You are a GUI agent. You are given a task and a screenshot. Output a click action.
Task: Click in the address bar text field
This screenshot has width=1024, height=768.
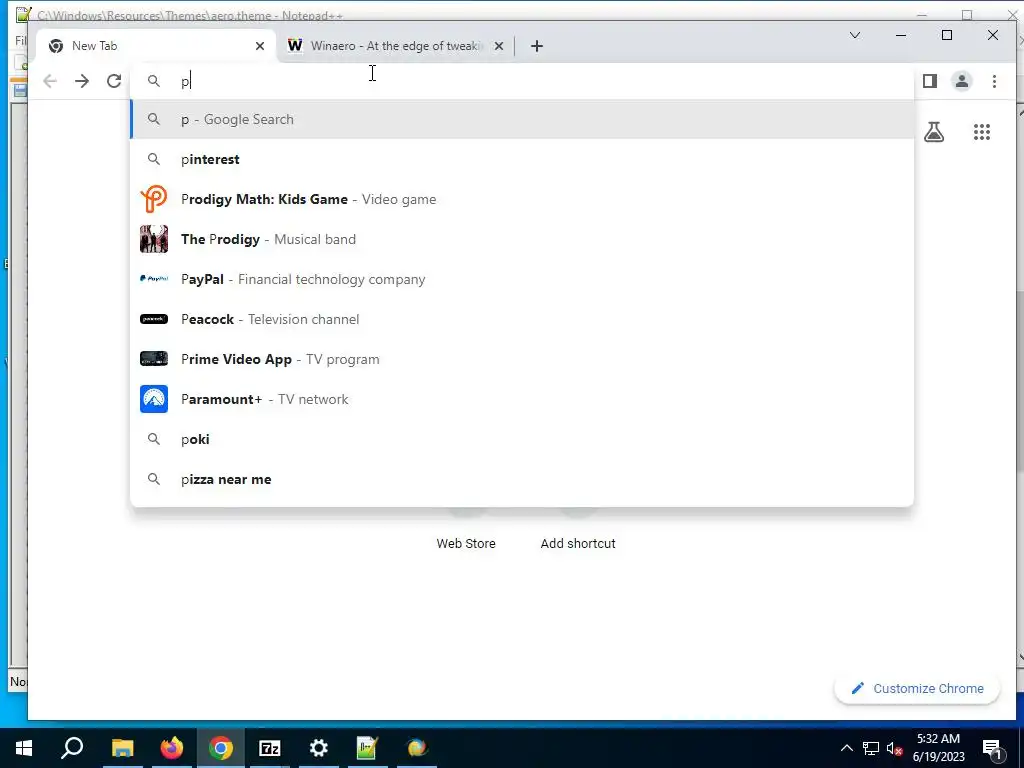pyautogui.click(x=522, y=81)
